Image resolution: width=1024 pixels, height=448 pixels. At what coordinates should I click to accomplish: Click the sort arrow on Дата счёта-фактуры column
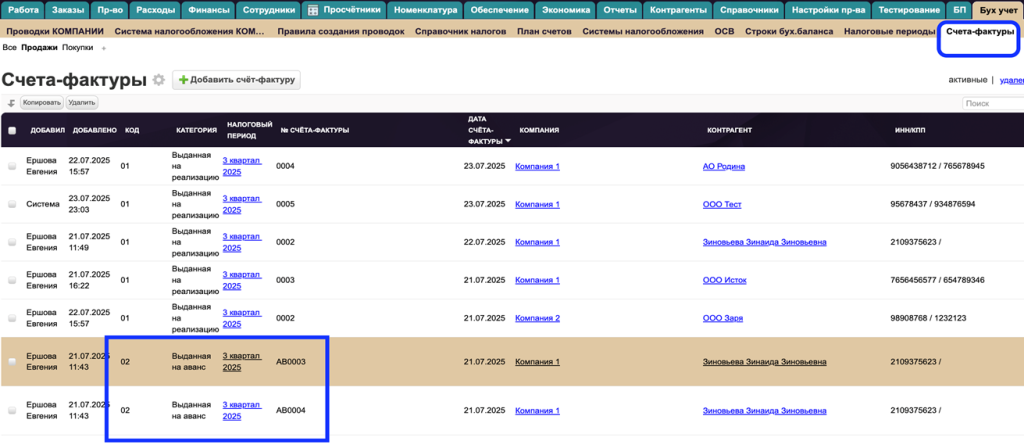pos(508,142)
